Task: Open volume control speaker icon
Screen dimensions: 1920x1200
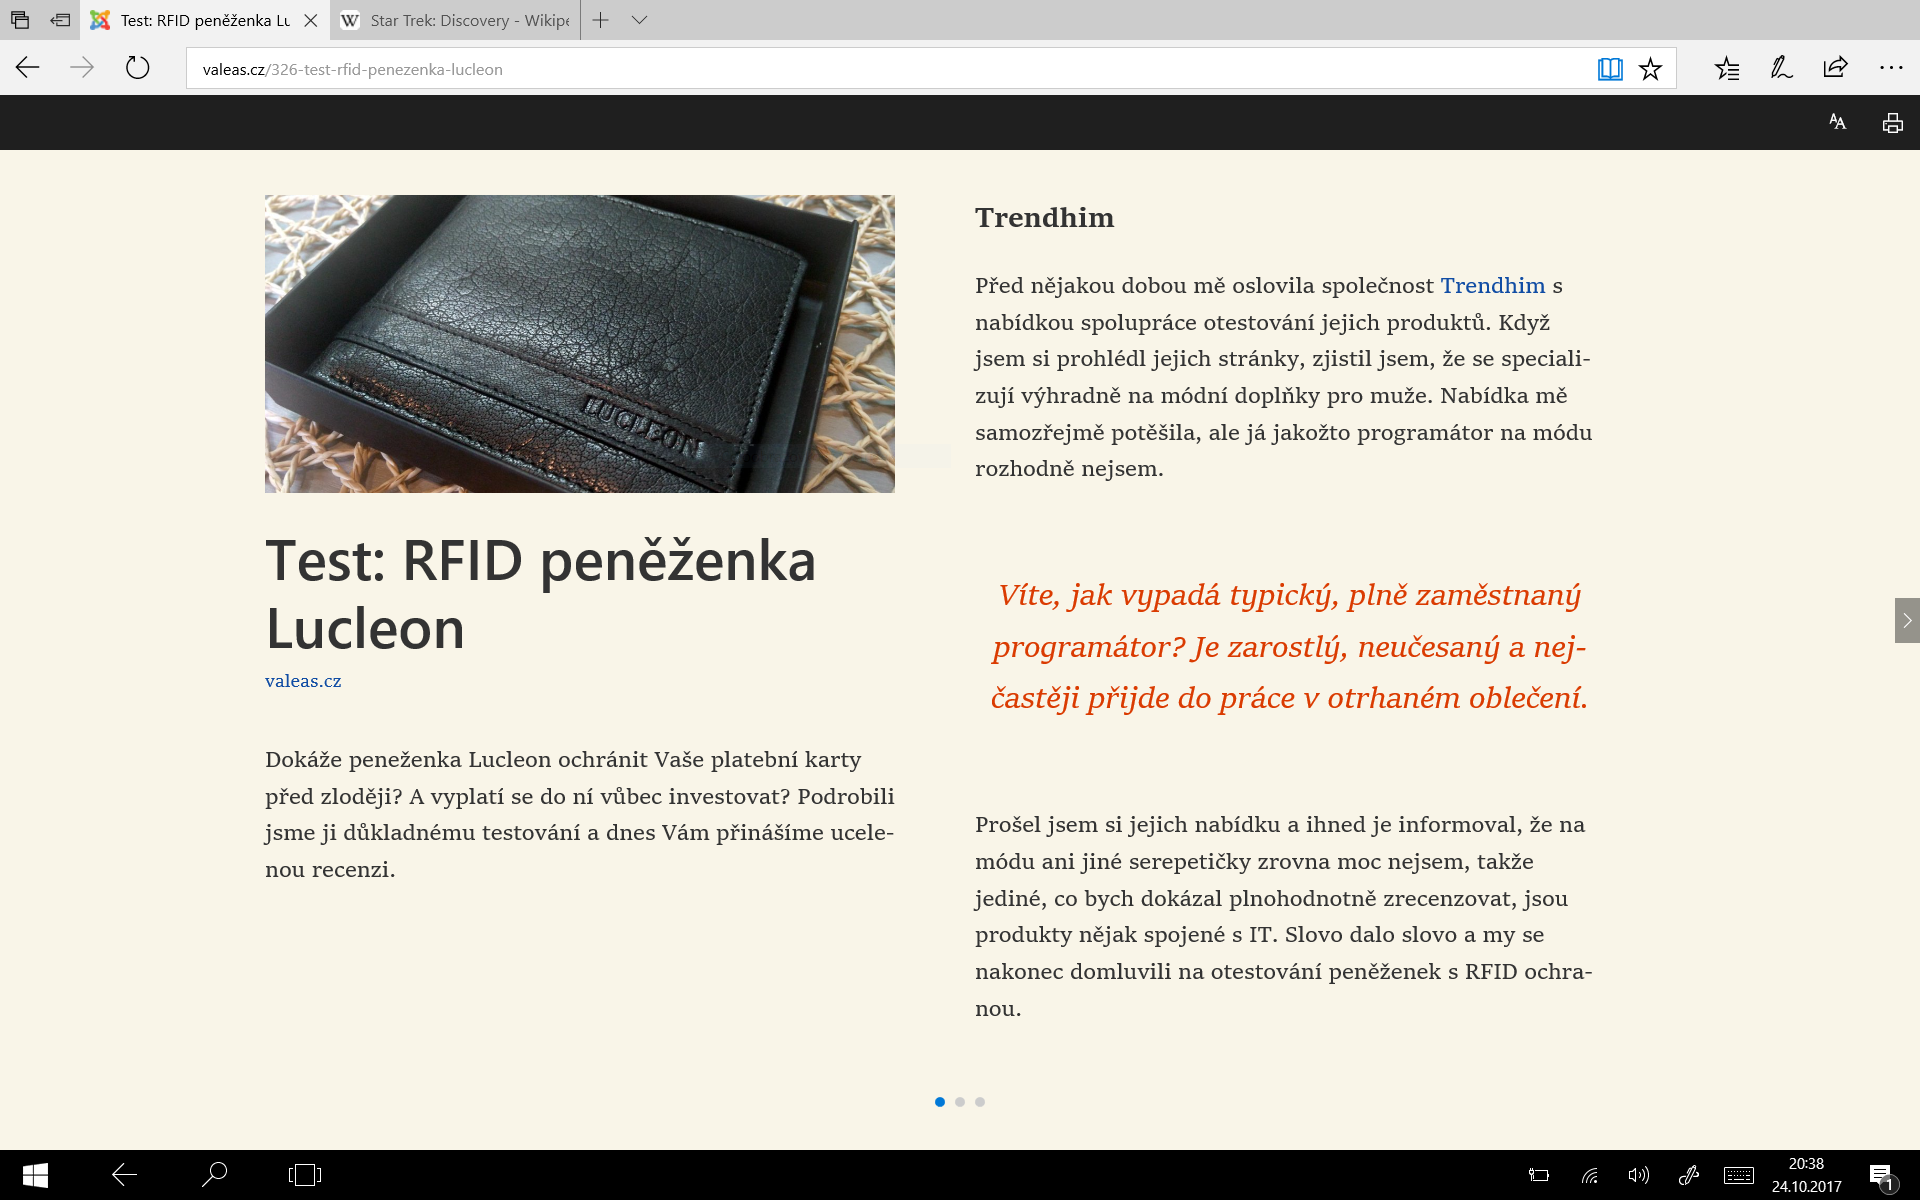Action: pos(1638,1176)
